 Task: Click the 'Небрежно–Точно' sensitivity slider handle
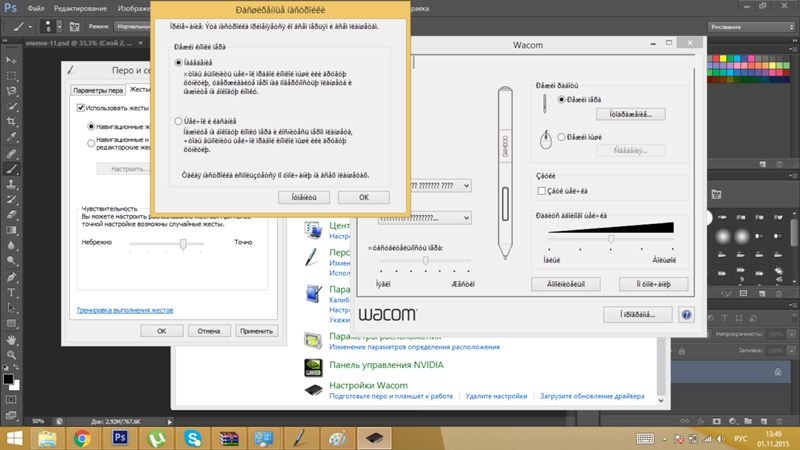coord(183,244)
